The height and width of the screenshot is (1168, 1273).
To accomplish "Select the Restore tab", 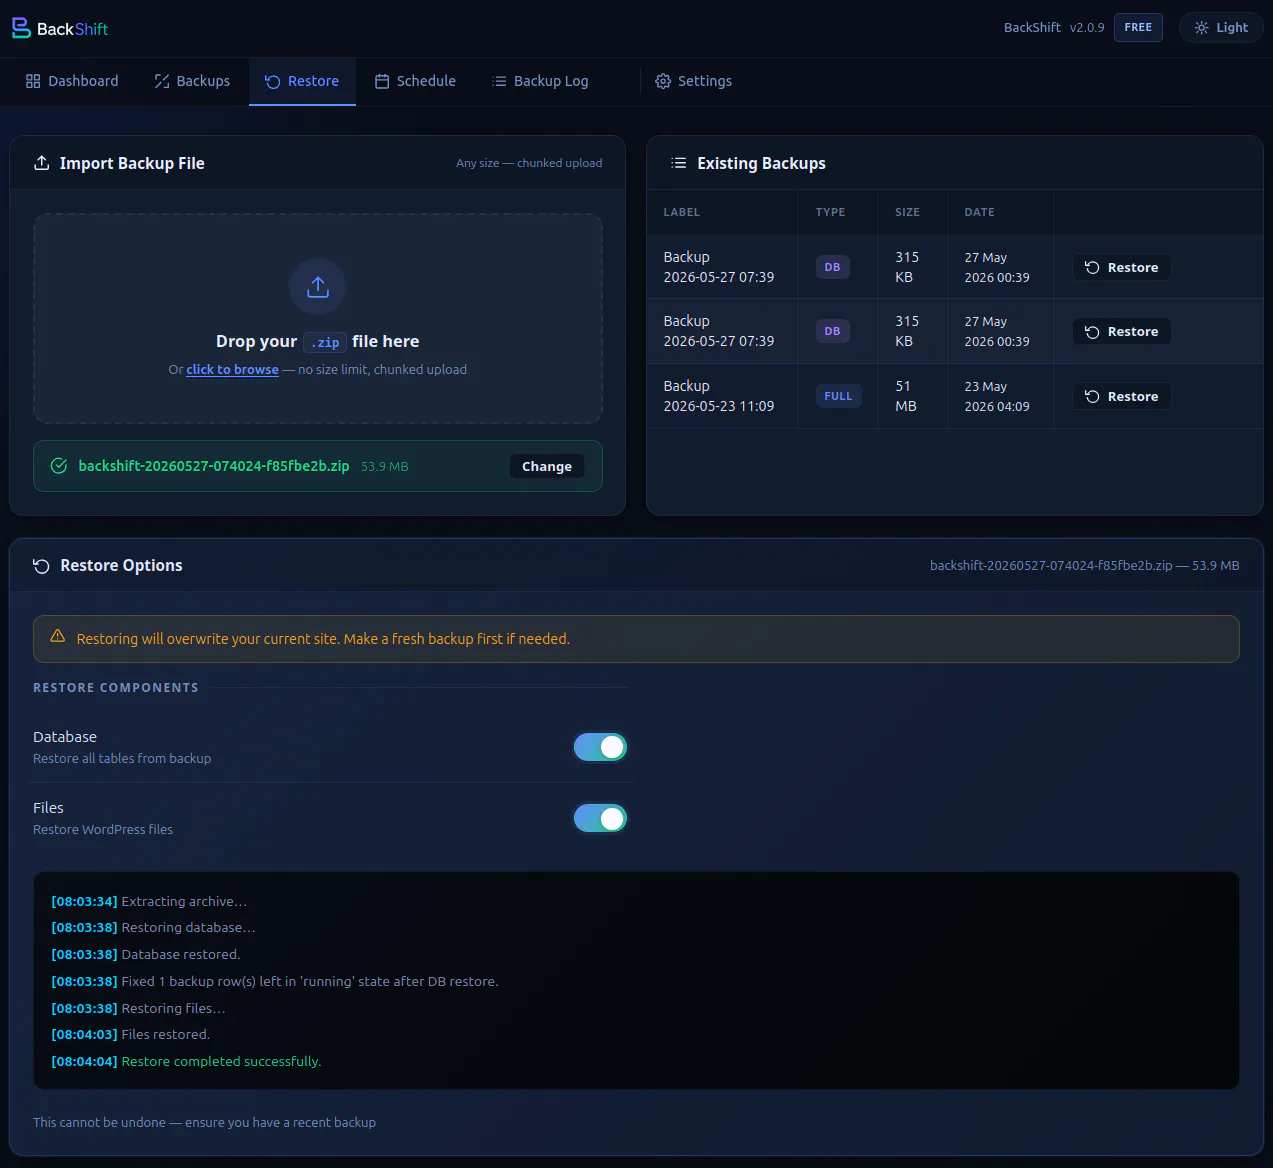I will [x=302, y=81].
